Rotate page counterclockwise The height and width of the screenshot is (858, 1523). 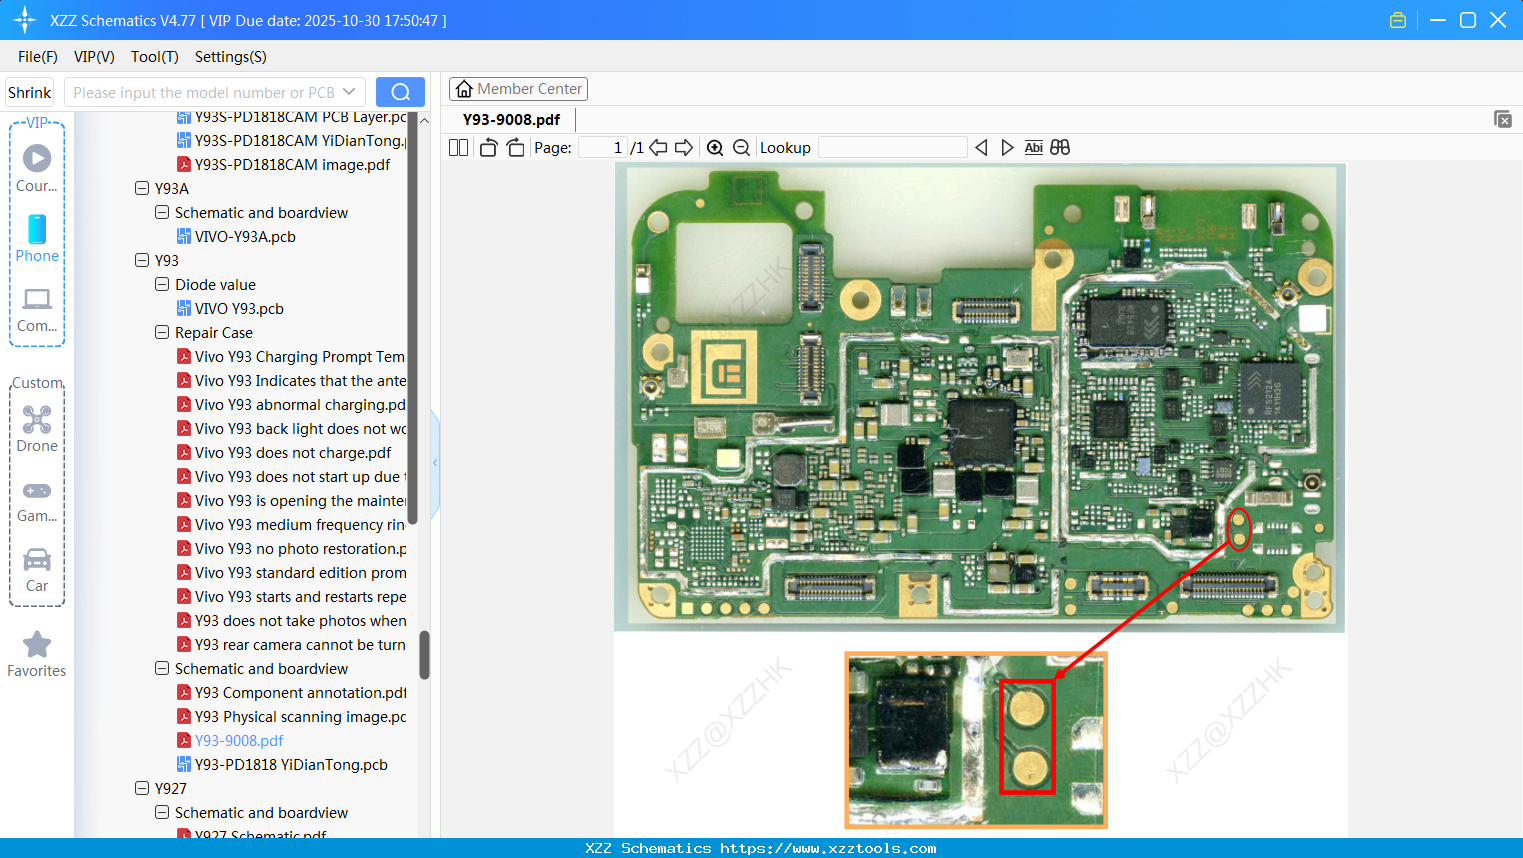(488, 147)
